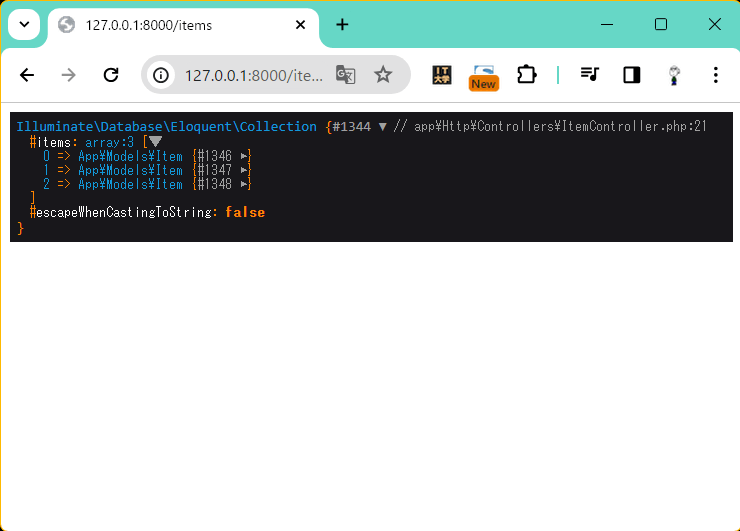
Task: Minimize the browser window
Action: (x=607, y=24)
